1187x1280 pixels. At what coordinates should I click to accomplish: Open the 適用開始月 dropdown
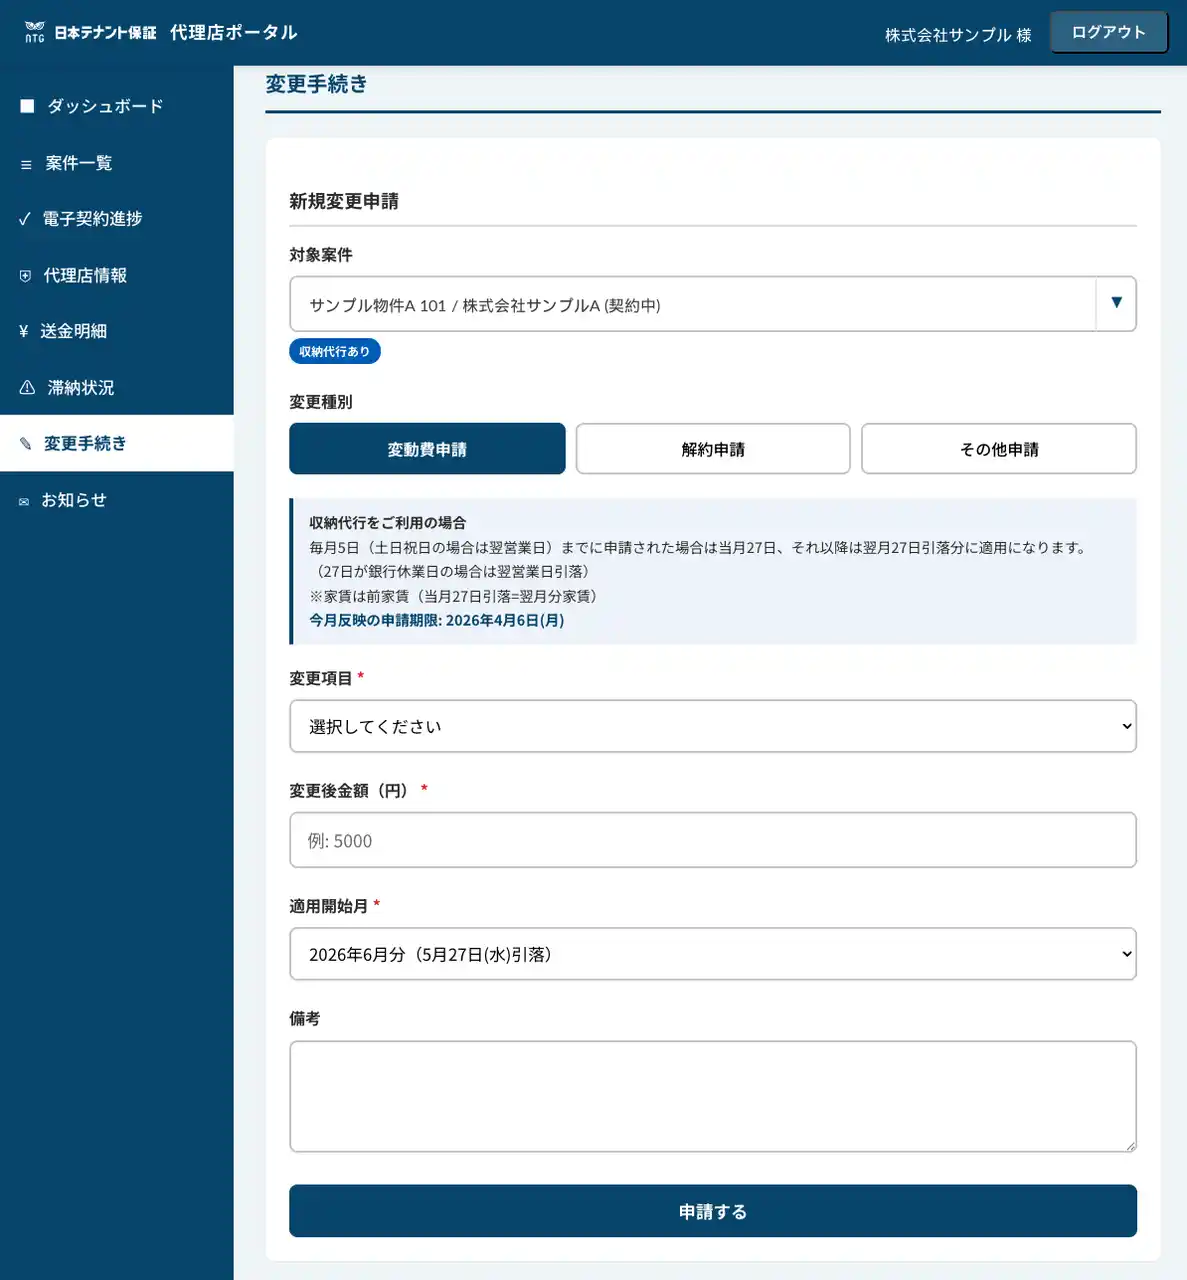pos(712,954)
